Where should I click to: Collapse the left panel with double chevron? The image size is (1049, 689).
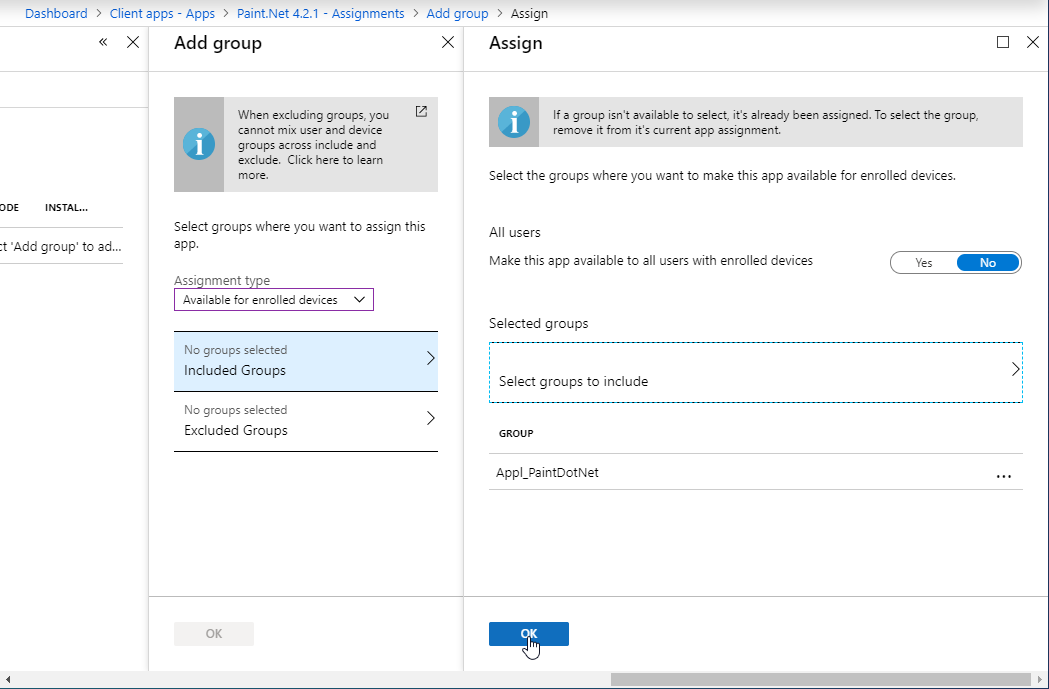point(103,43)
